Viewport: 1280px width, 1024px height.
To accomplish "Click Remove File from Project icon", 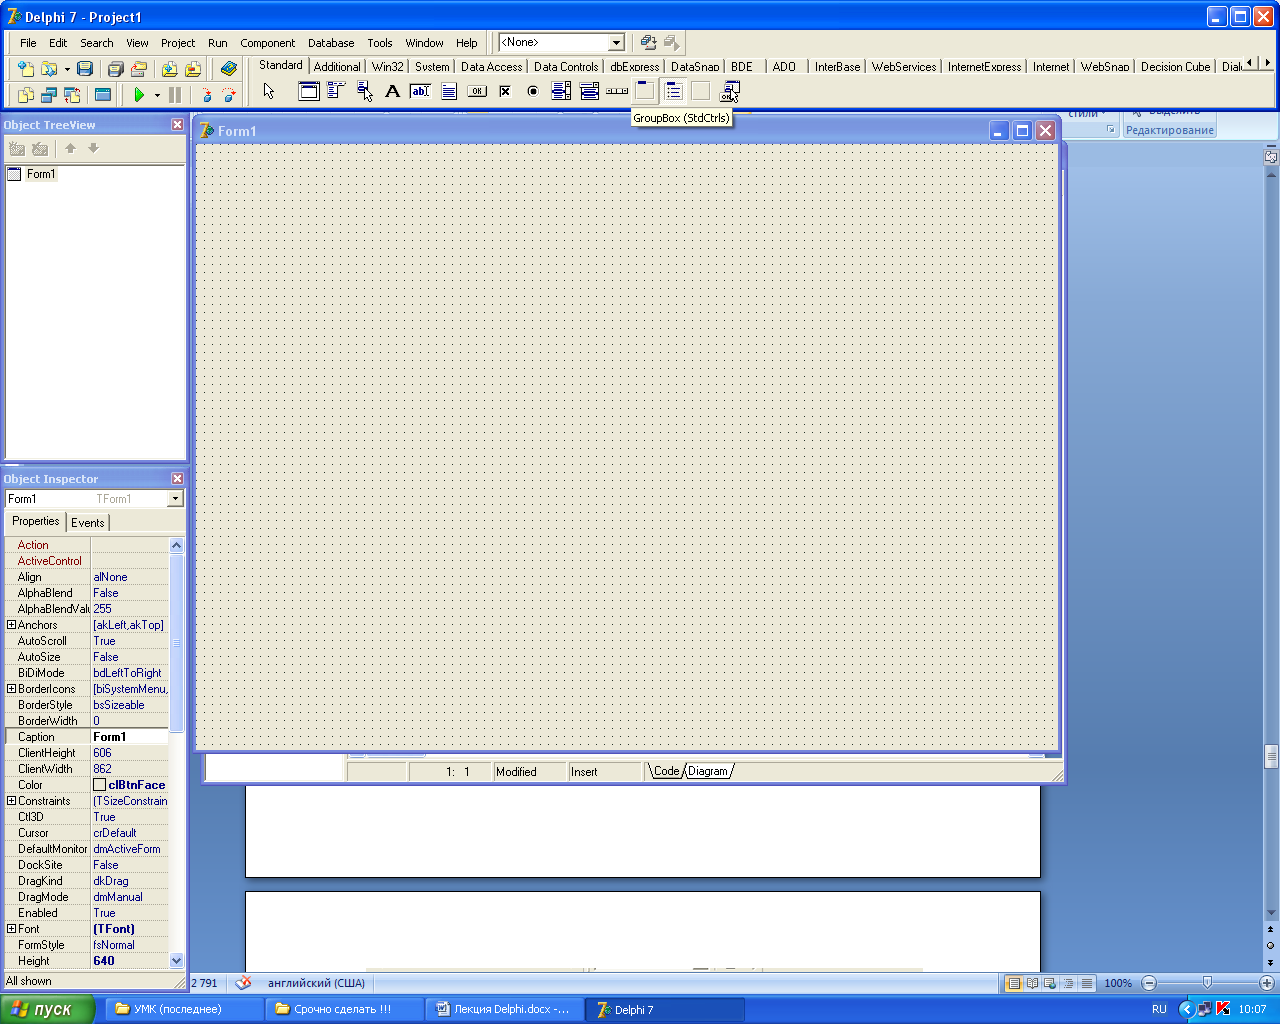I will 193,69.
